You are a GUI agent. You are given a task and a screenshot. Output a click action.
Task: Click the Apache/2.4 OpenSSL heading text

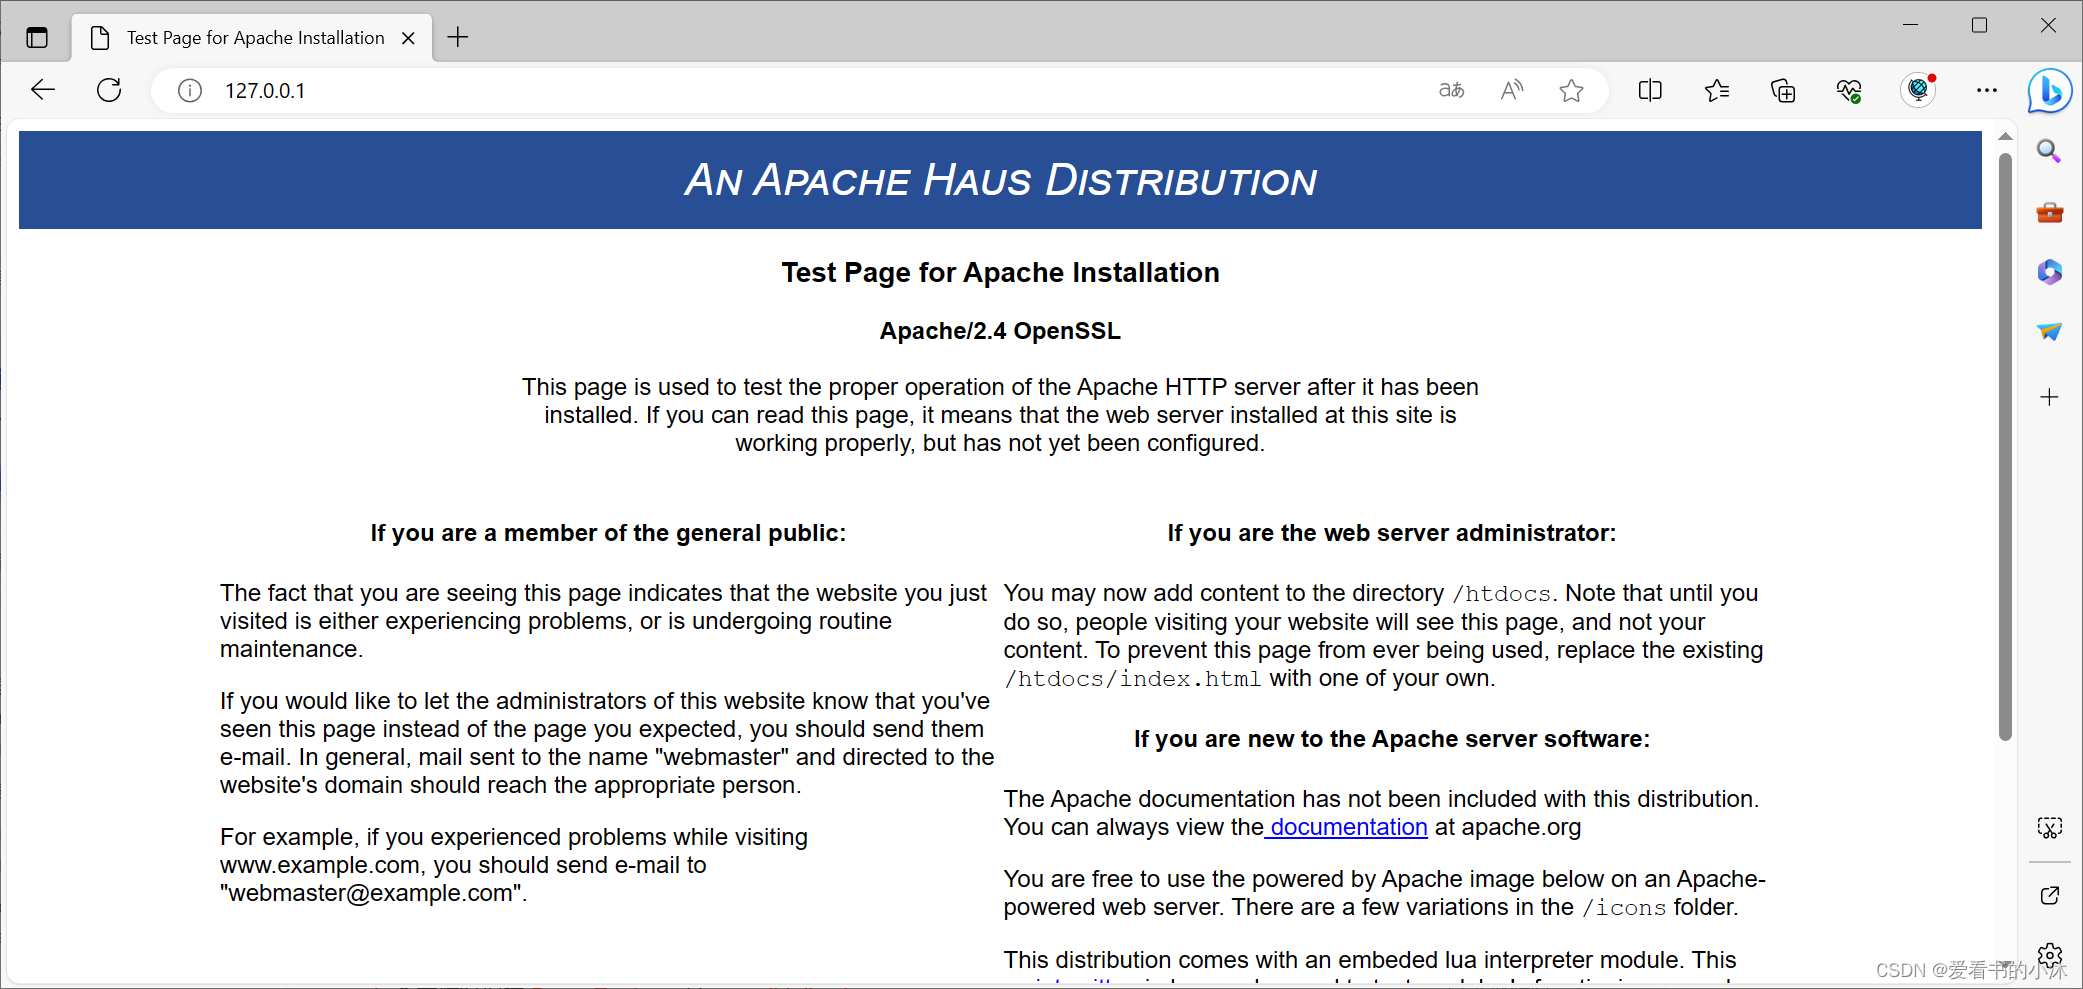tap(1000, 331)
